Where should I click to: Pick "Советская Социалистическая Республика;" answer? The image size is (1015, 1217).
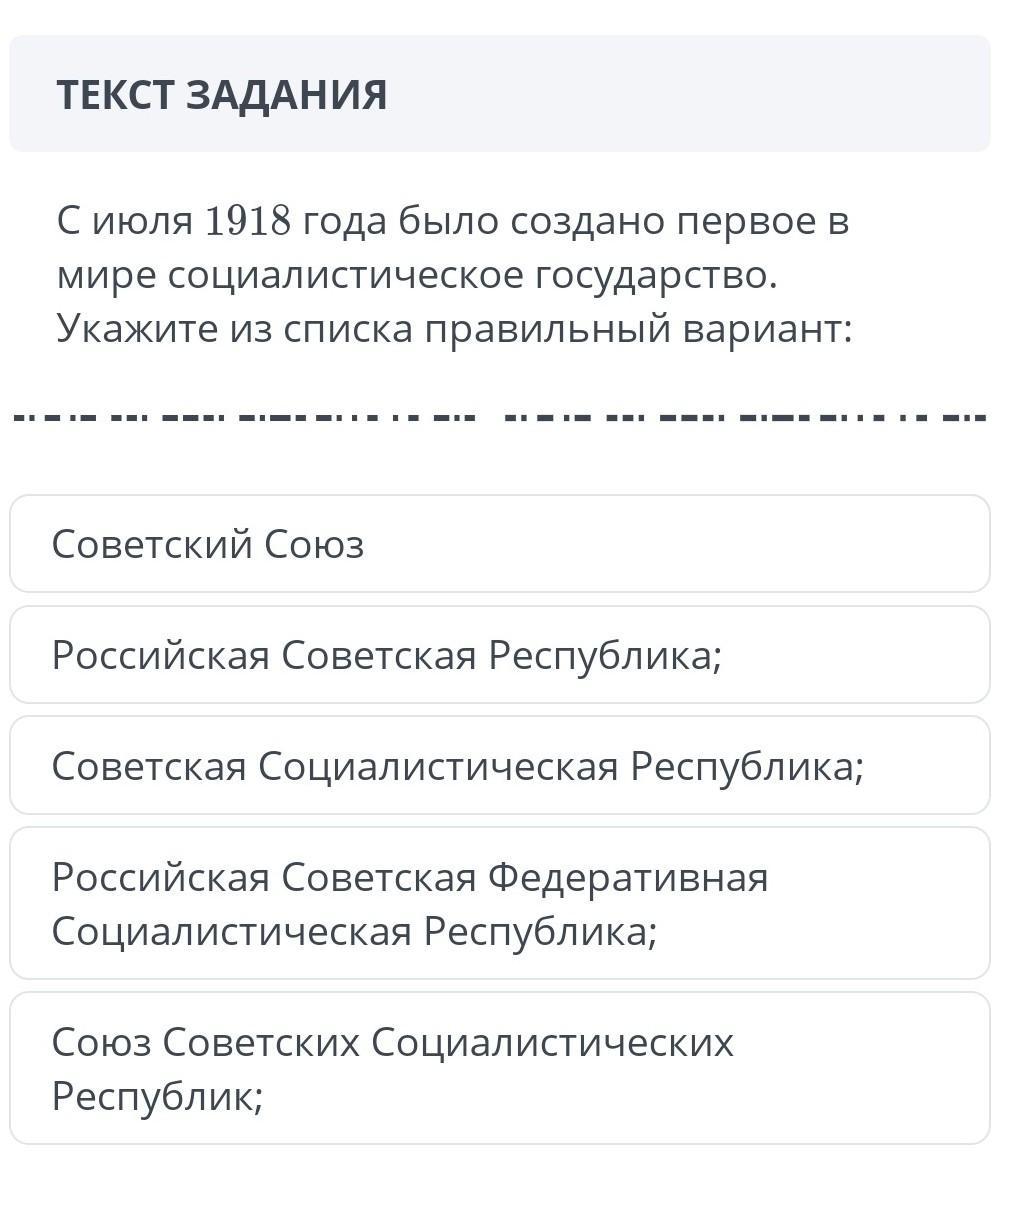499,766
